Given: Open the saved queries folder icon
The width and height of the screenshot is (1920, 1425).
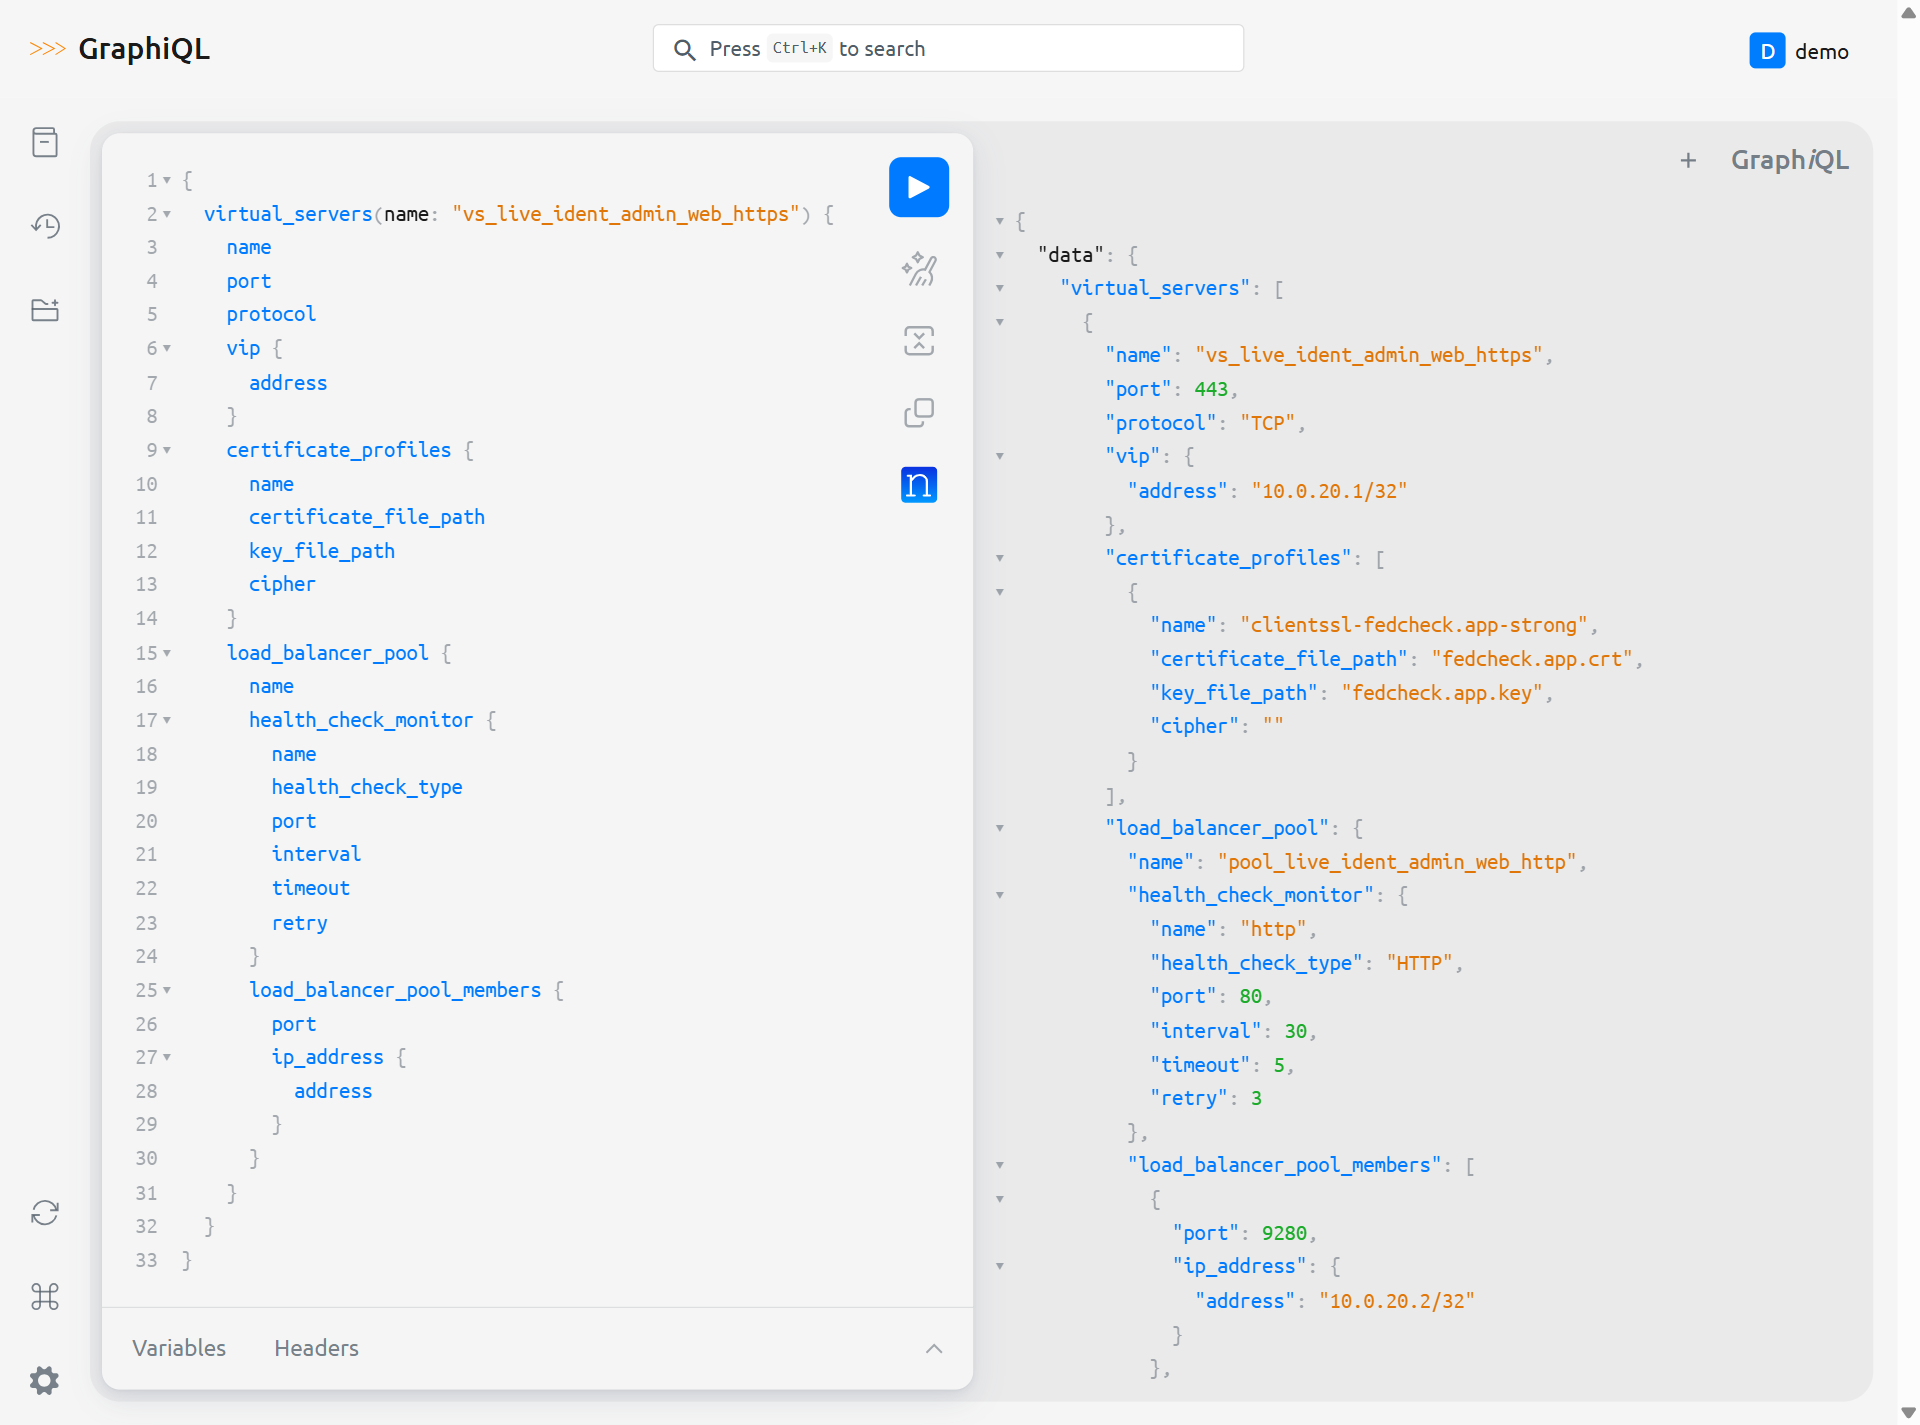Looking at the screenshot, I should coord(45,310).
